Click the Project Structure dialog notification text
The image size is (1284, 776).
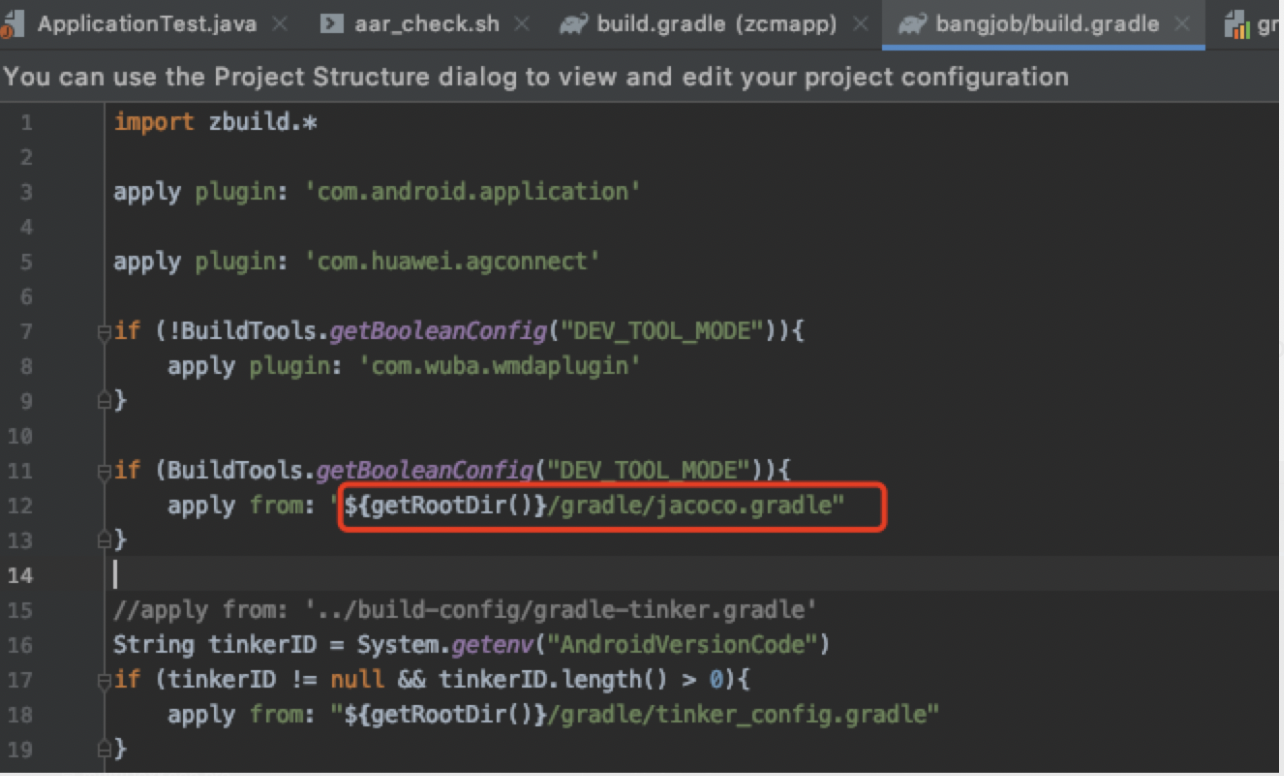tap(536, 76)
